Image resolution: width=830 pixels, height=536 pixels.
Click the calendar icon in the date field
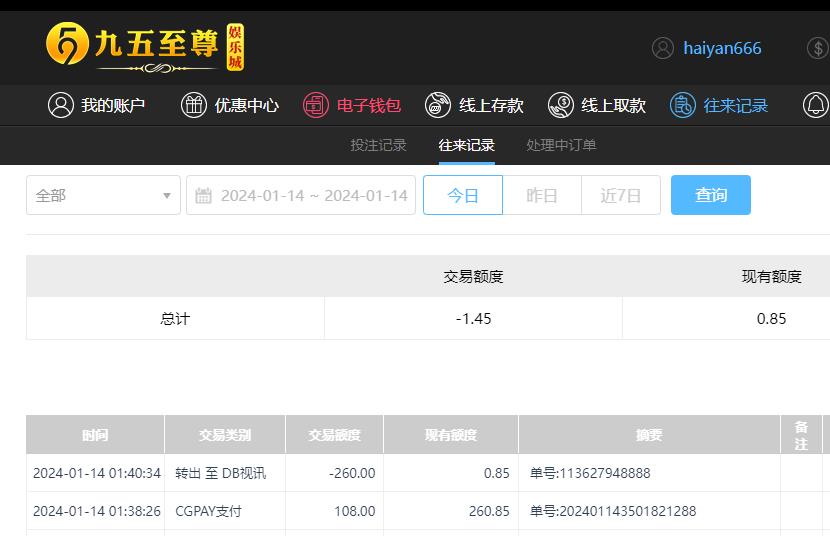click(203, 195)
